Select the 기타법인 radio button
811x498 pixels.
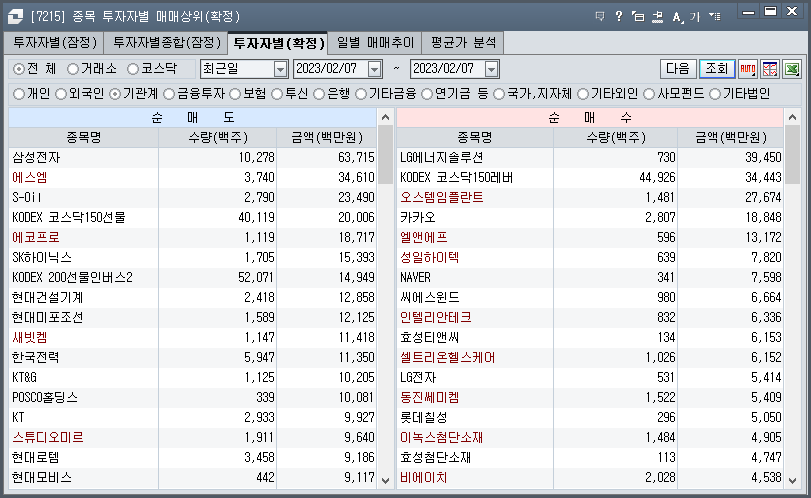click(x=715, y=94)
